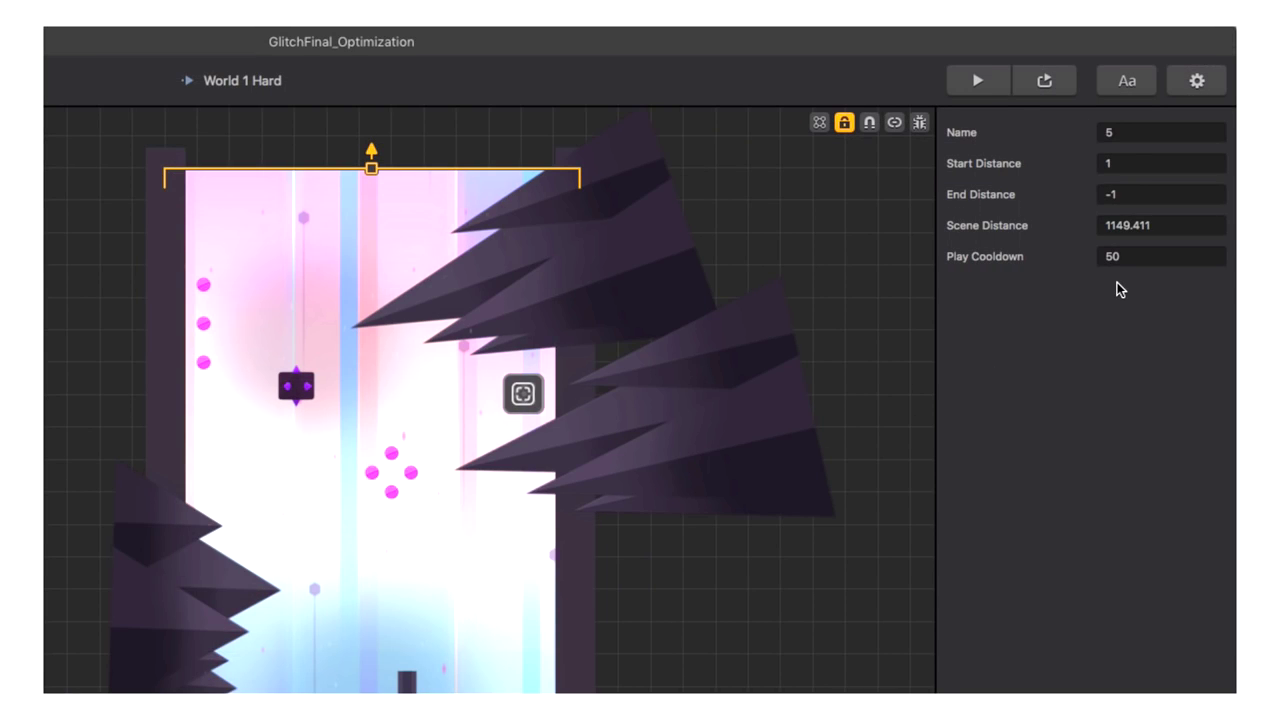This screenshot has height=720, width=1280.
Task: Toggle the yellow lock button
Action: tap(845, 123)
